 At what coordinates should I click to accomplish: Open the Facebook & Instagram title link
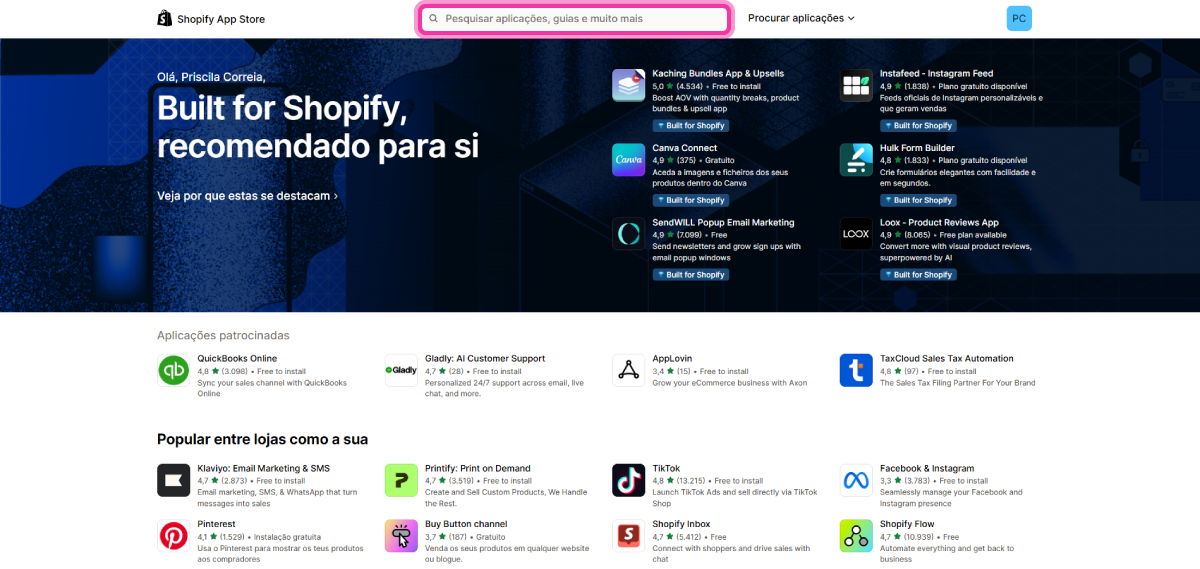tap(927, 468)
